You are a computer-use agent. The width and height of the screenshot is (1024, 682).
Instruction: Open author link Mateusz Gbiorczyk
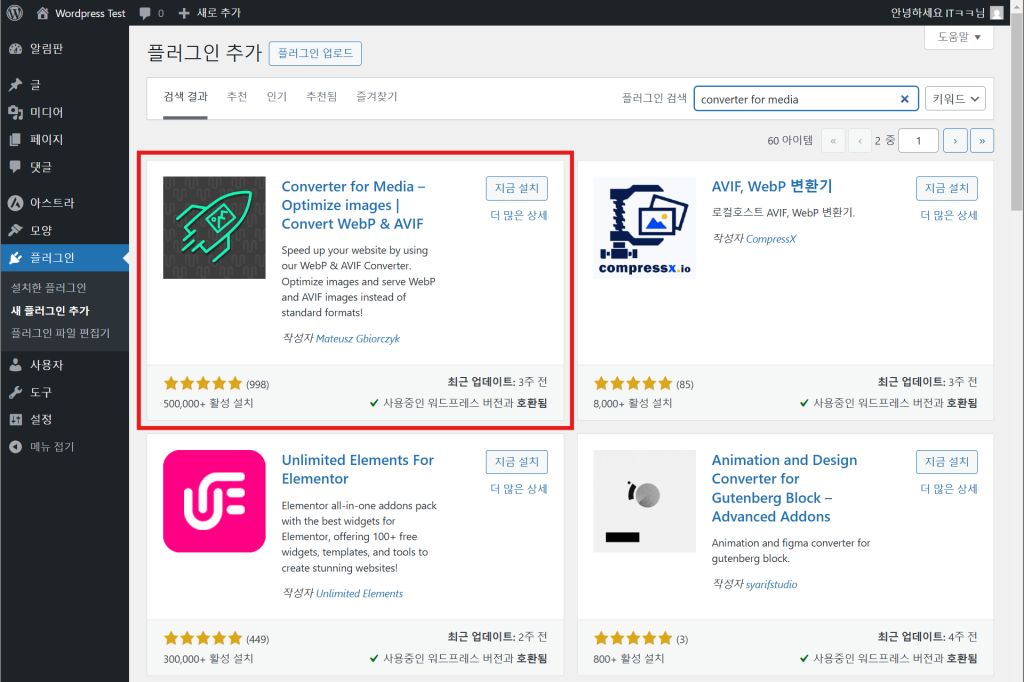point(358,339)
